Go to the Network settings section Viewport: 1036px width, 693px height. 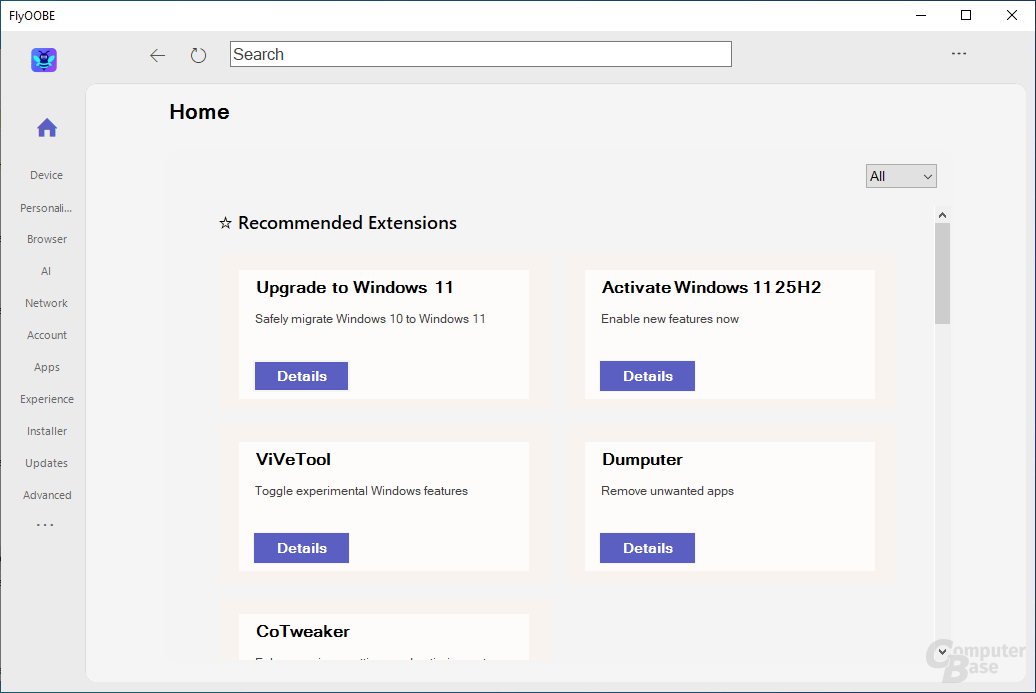click(46, 302)
